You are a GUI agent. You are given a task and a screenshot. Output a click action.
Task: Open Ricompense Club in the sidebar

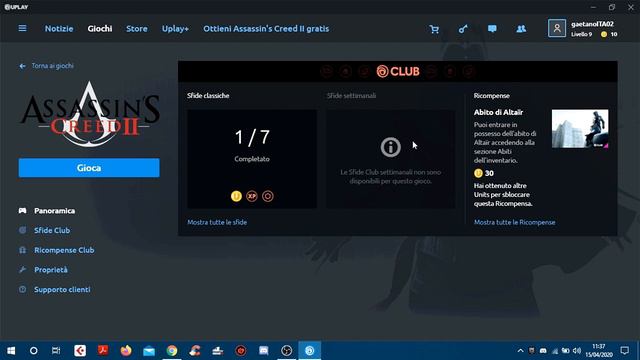64,250
